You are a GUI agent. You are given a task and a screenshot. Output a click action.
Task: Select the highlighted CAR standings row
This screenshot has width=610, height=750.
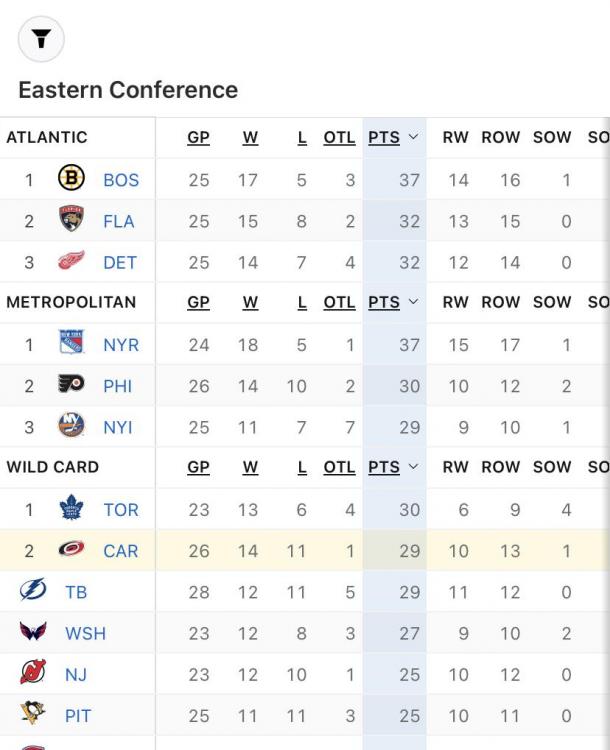tap(300, 550)
